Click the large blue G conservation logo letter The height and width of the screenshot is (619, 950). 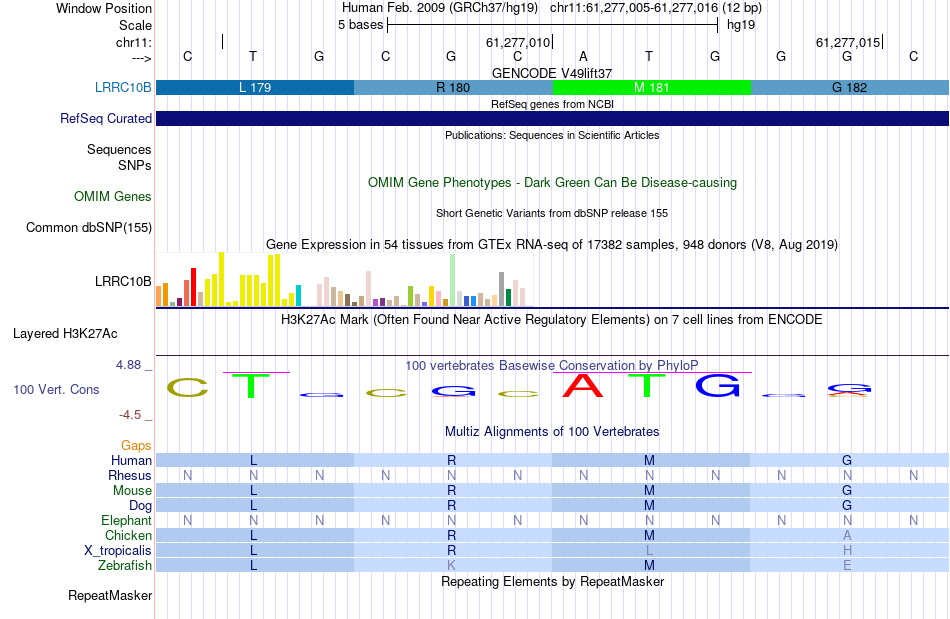(x=718, y=386)
